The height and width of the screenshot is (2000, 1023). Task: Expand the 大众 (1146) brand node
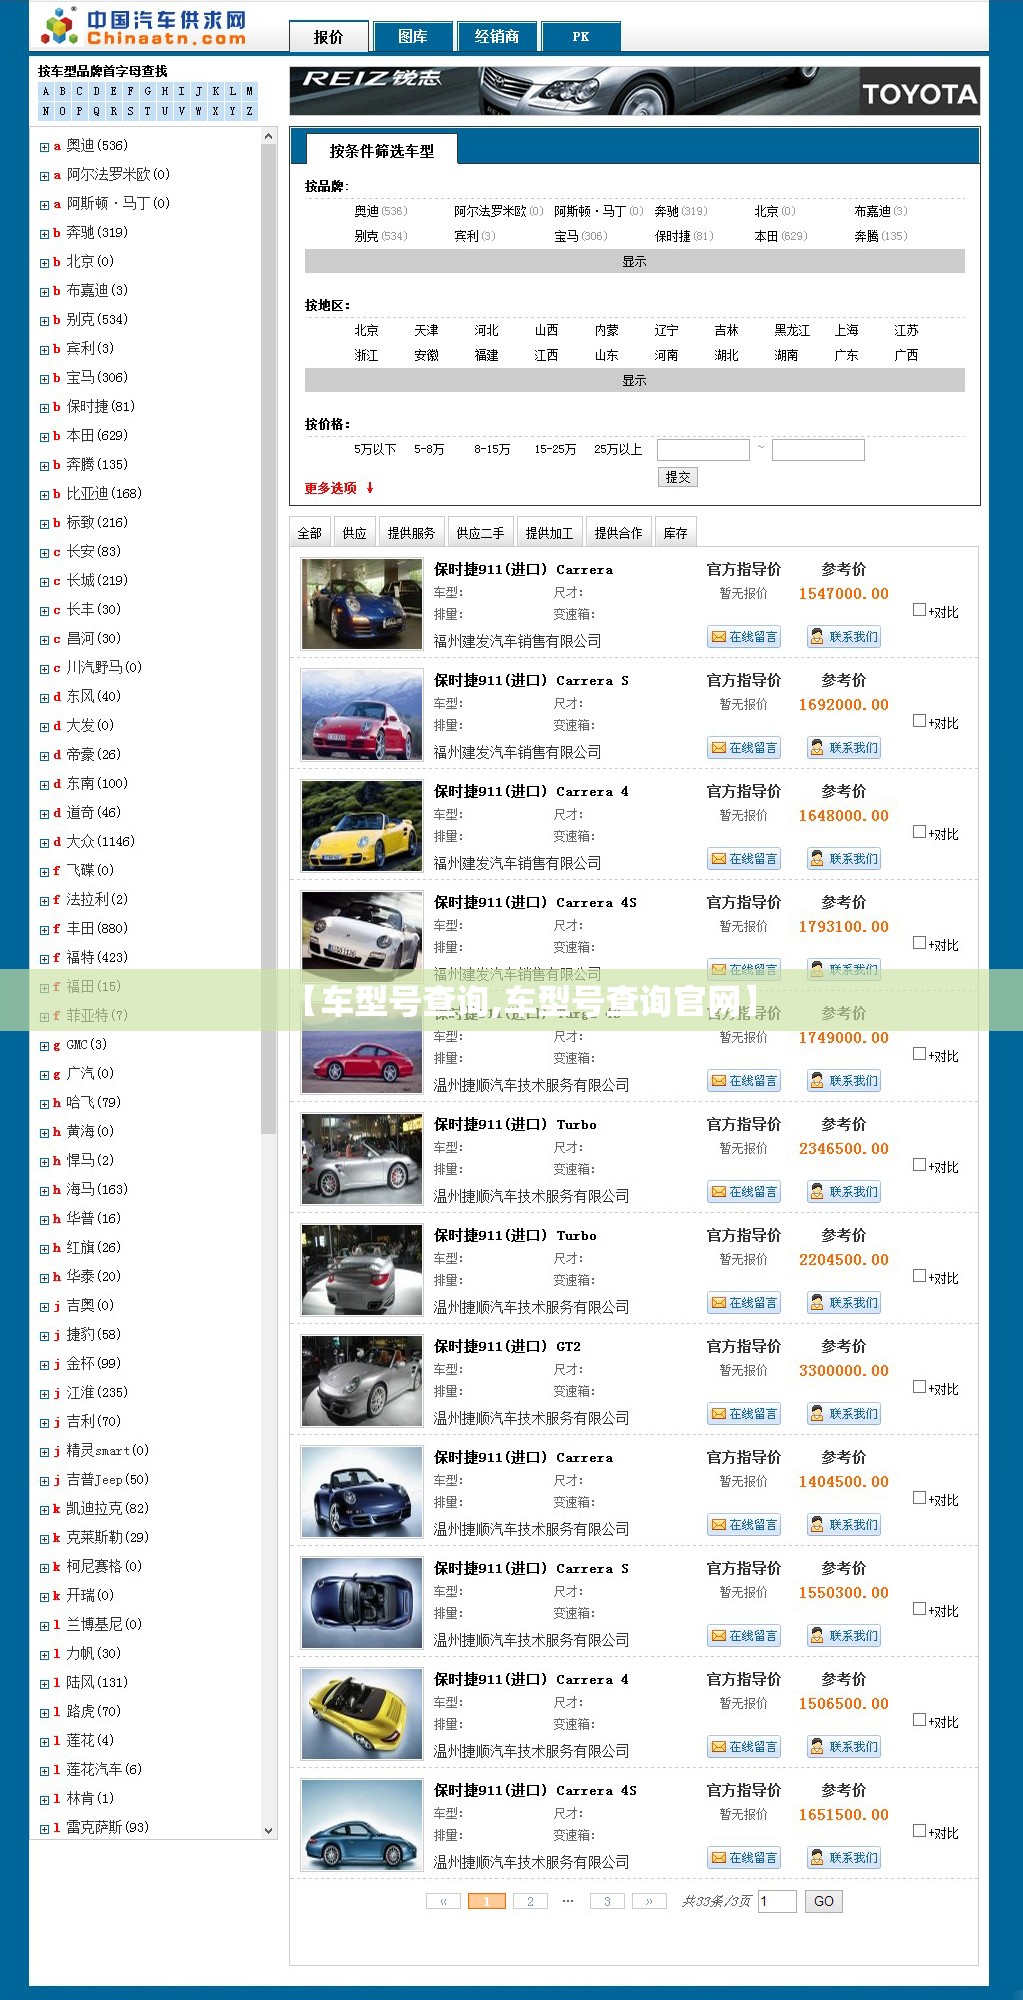(x=44, y=843)
